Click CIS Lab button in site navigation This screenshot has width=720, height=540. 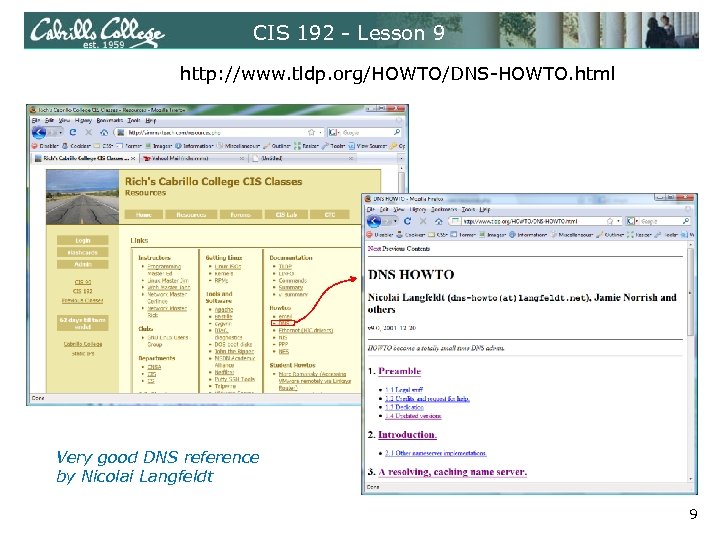[286, 214]
